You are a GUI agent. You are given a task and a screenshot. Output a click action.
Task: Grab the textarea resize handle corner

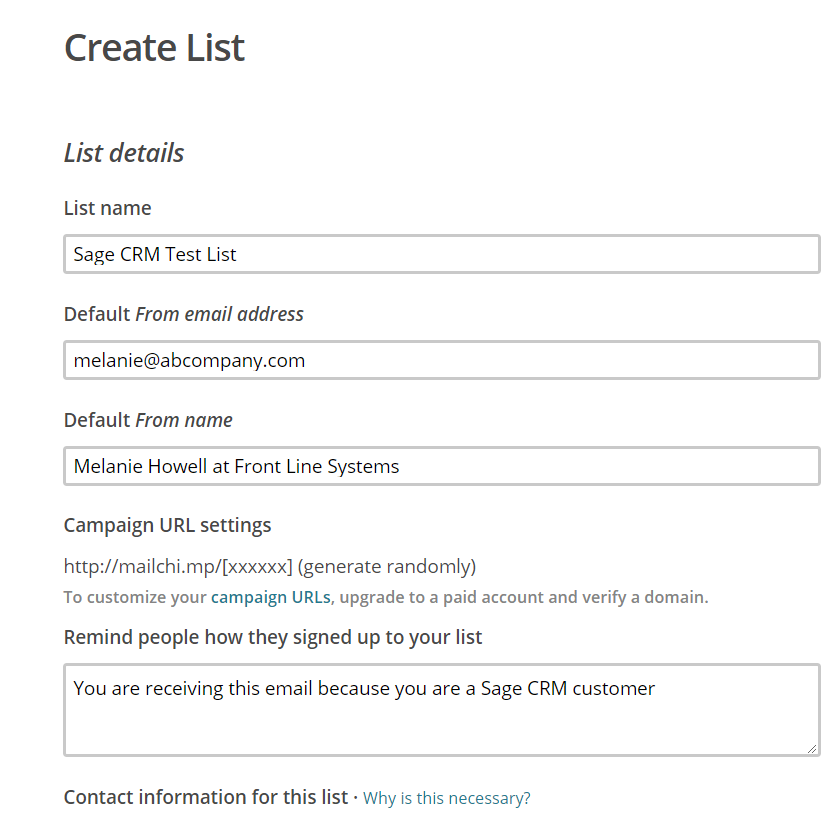coord(812,749)
